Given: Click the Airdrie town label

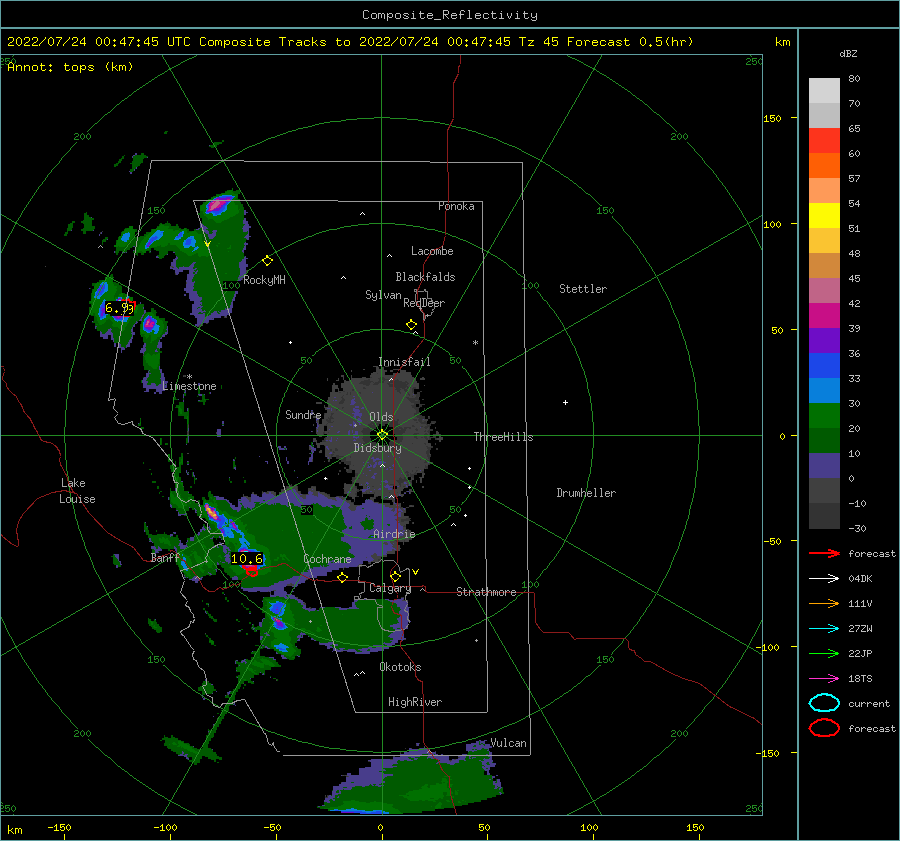Looking at the screenshot, I should tap(394, 534).
